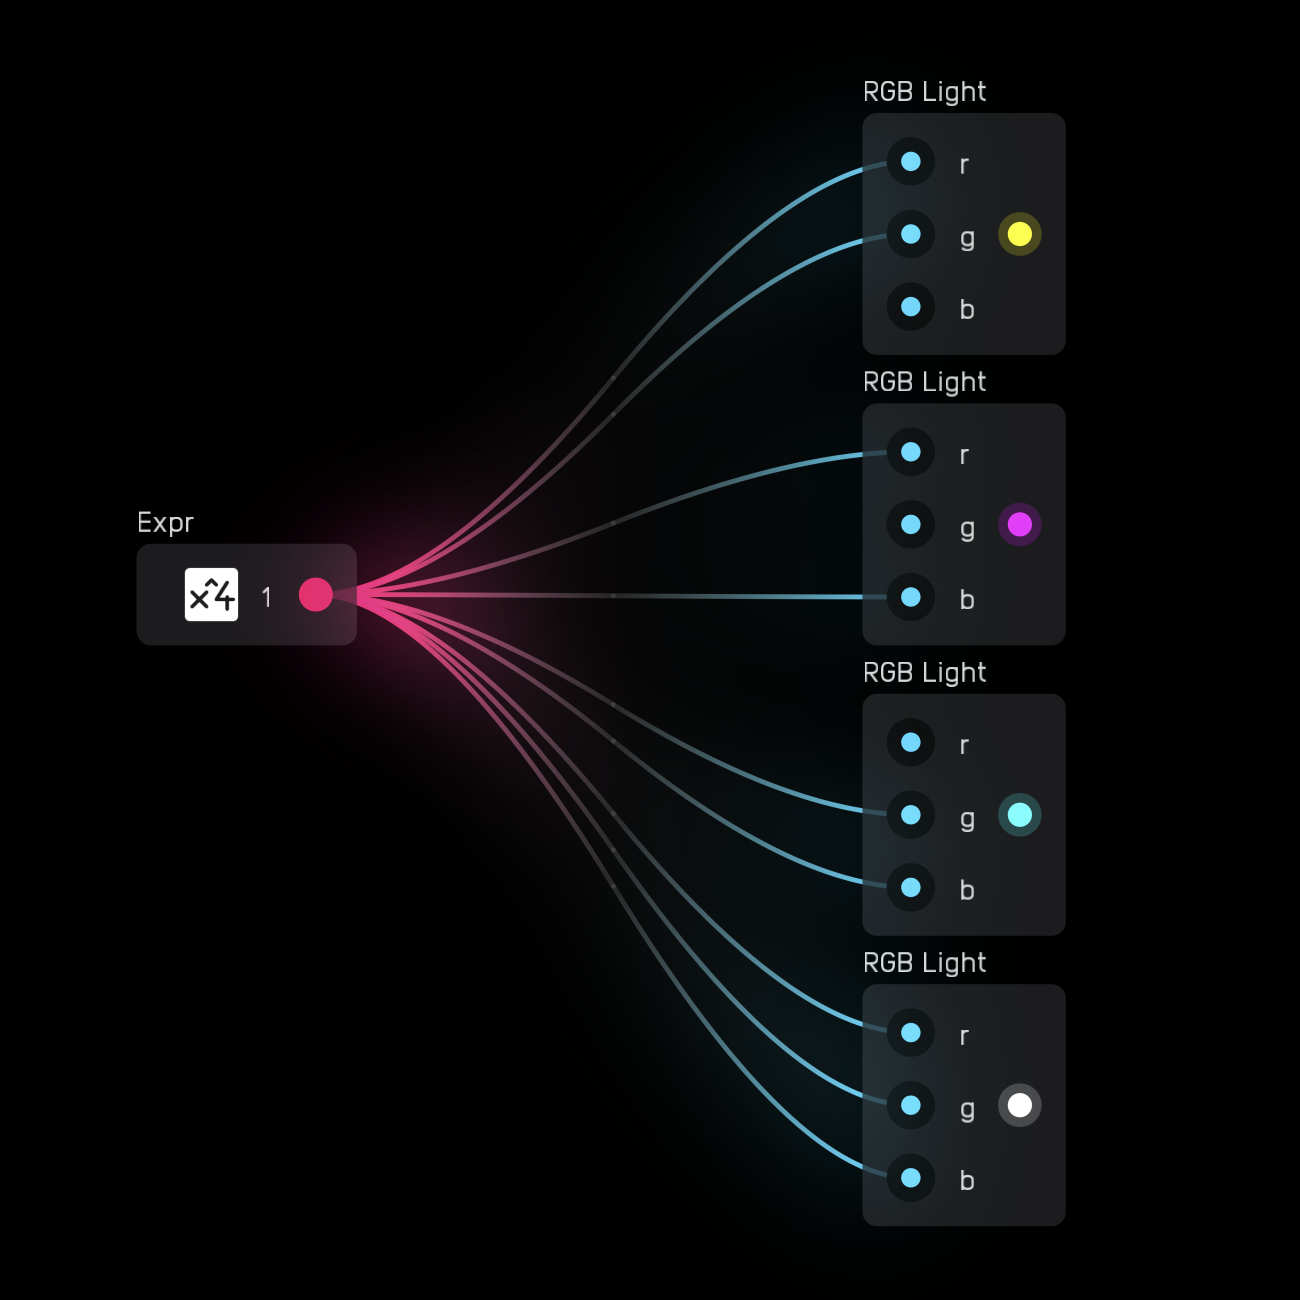The height and width of the screenshot is (1300, 1300).
Task: Select the r port on fourth RGB Light
Action: 910,1032
